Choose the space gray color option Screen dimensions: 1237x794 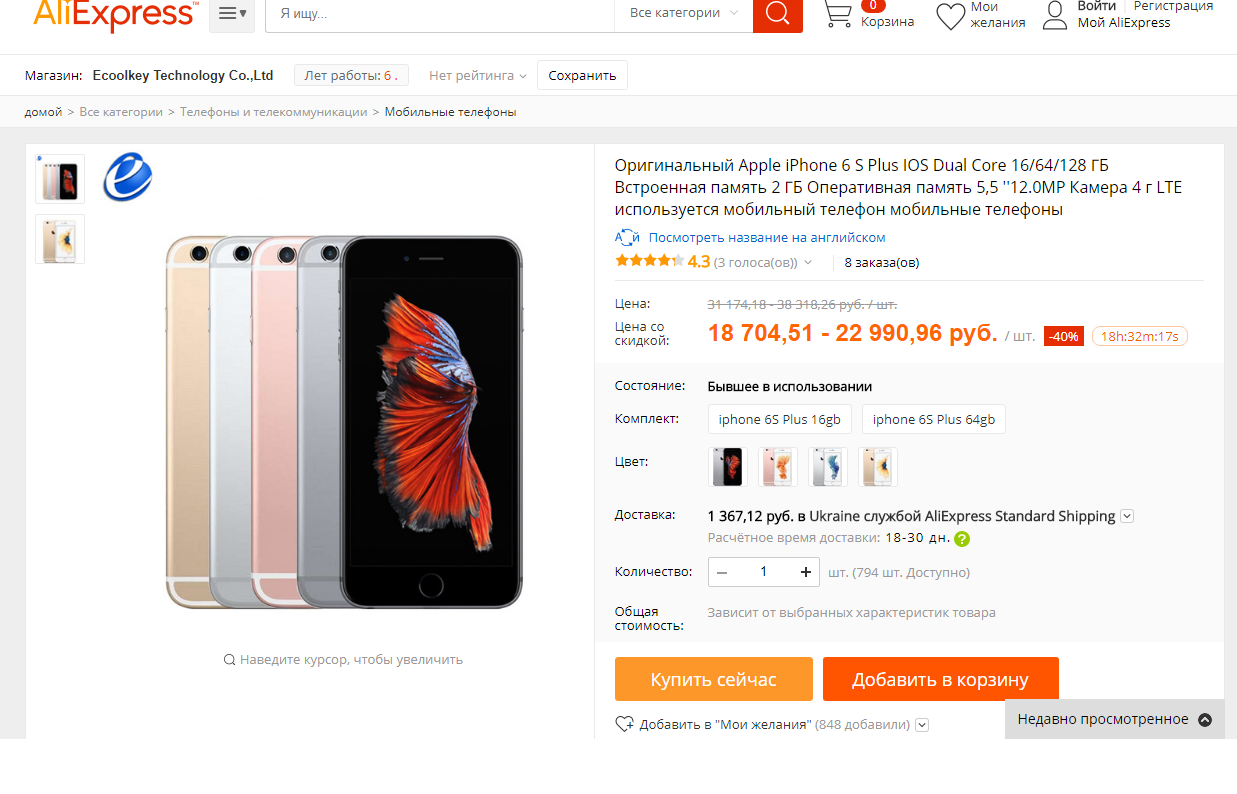coord(728,467)
